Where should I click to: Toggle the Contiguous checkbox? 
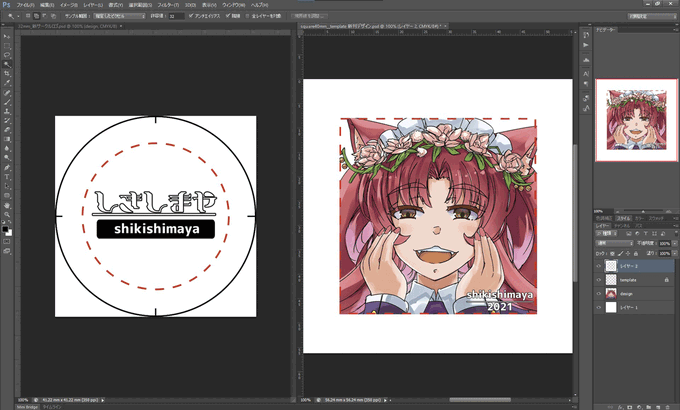[228, 16]
